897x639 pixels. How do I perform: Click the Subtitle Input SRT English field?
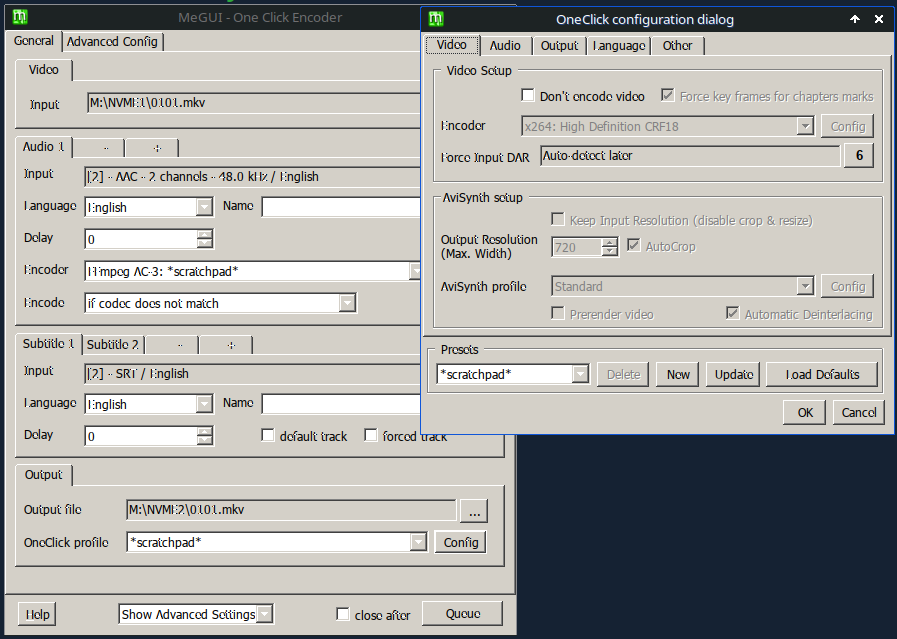[x=252, y=374]
